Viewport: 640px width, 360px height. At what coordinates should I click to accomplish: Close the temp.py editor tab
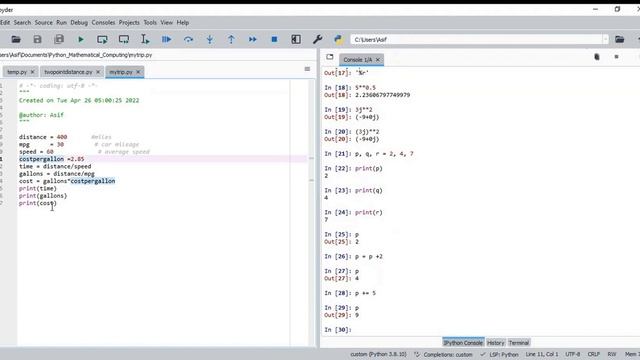click(x=33, y=72)
